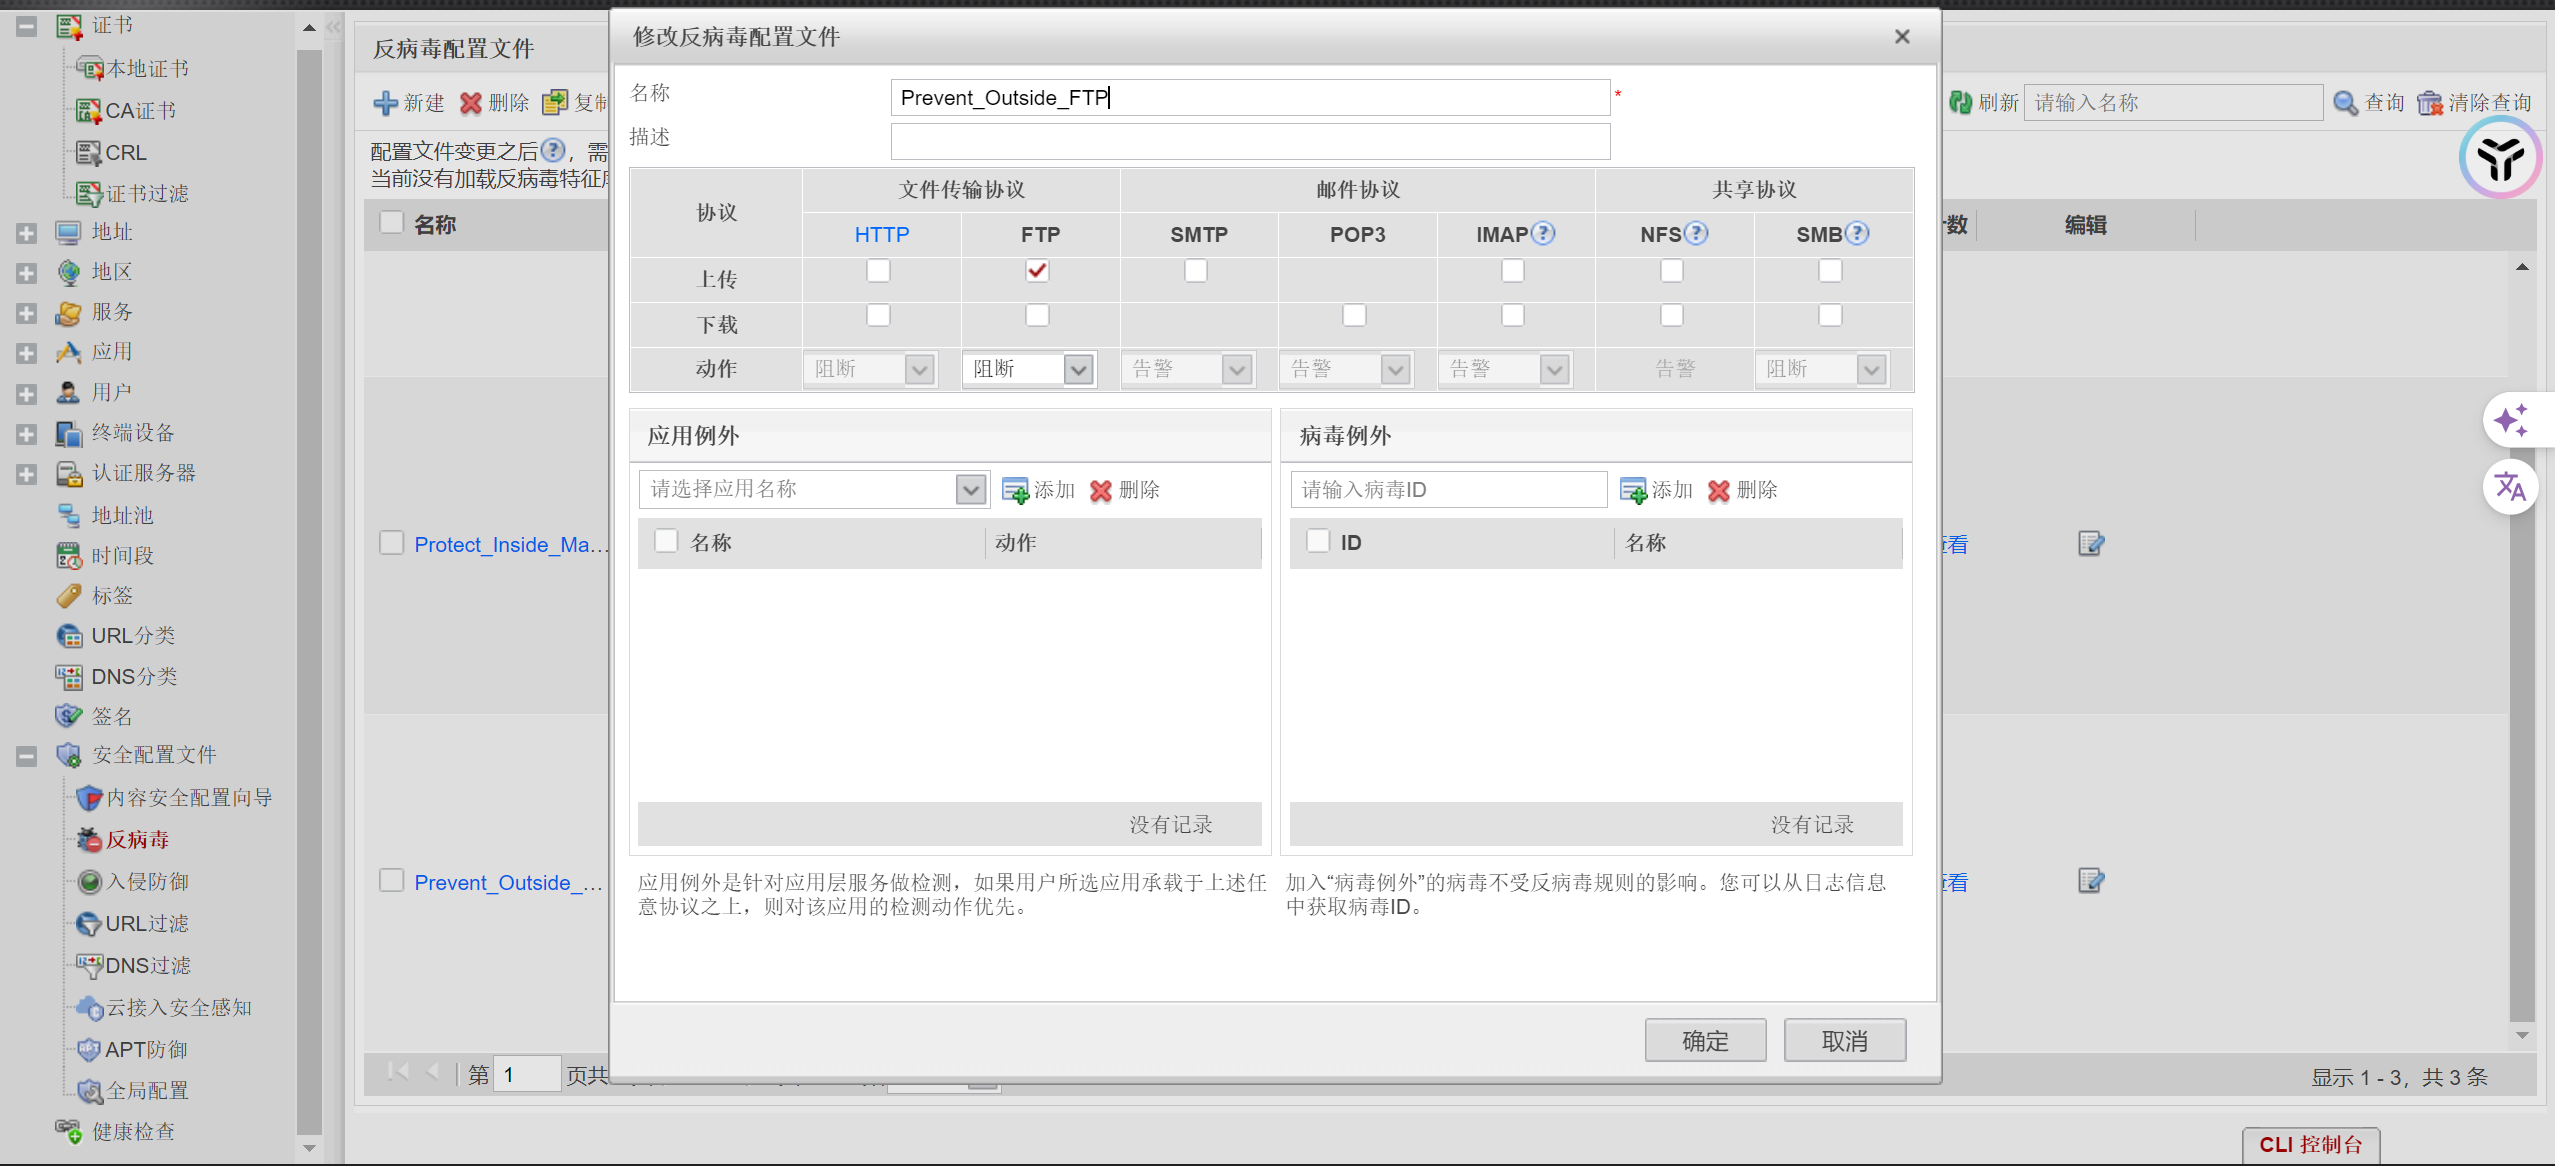Select 反病毒 in the sidebar
Image resolution: width=2555 pixels, height=1166 pixels.
137,840
